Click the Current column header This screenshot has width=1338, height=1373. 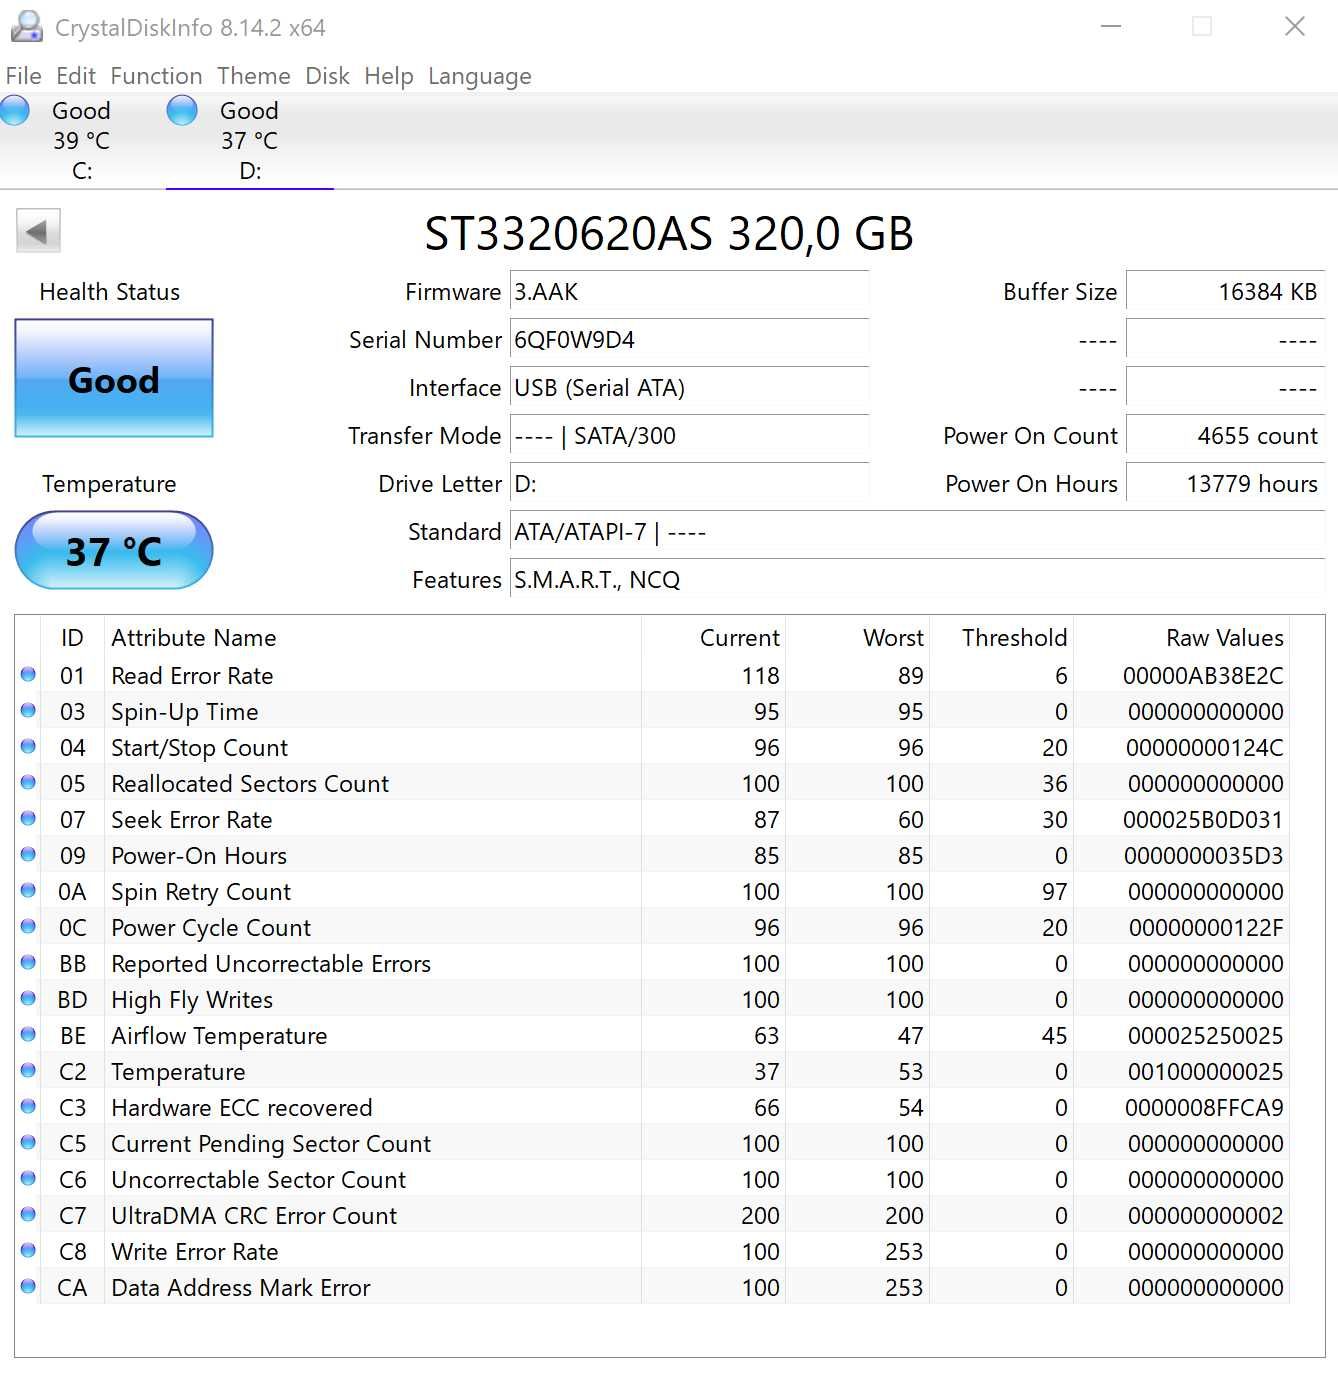pos(713,638)
